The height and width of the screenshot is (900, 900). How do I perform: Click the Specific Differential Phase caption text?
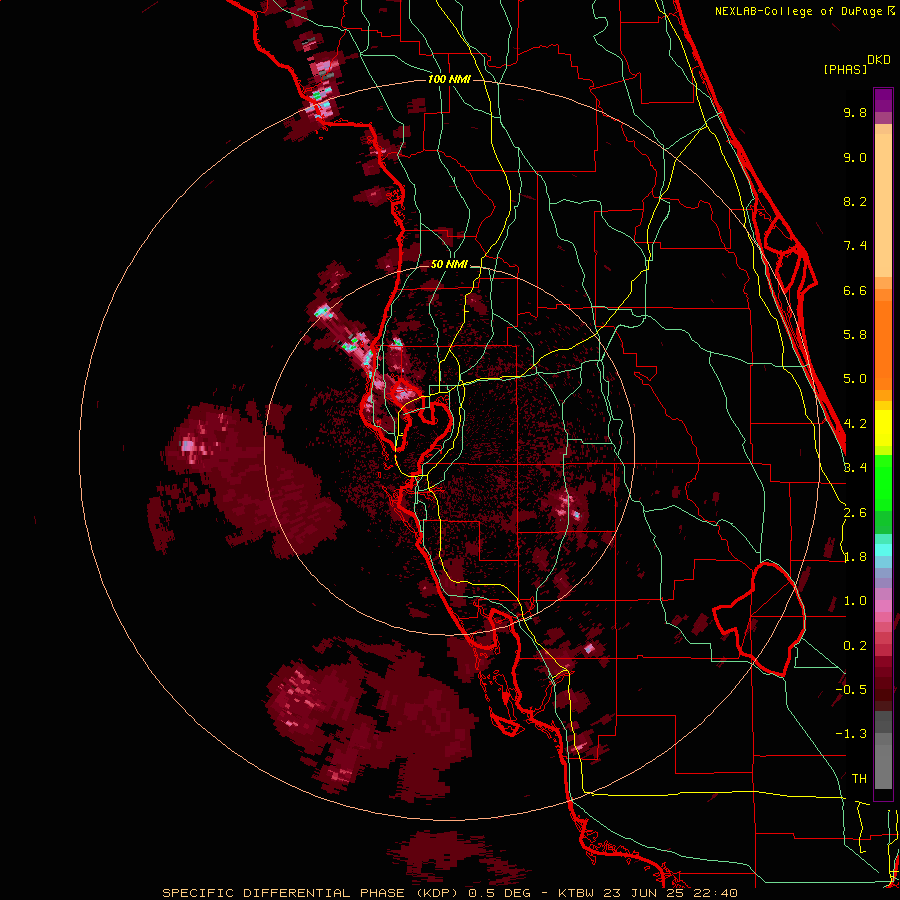[x=450, y=893]
